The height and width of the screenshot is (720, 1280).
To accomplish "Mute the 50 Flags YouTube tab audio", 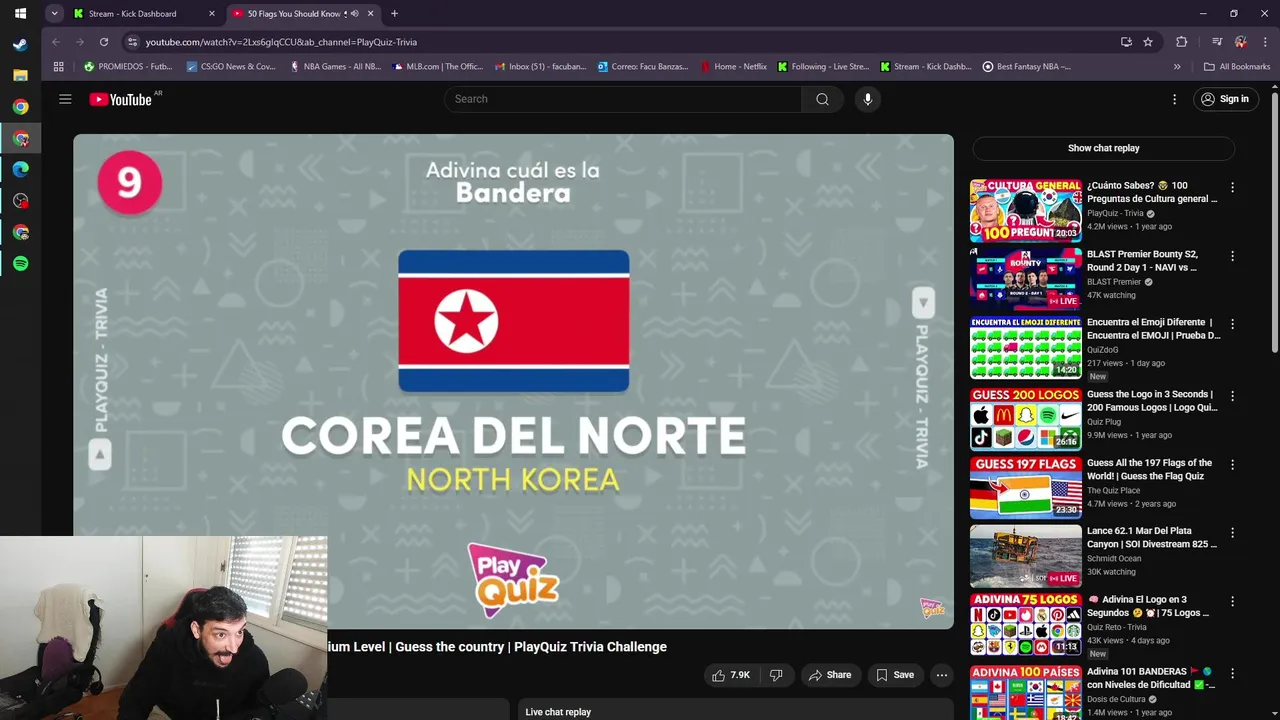I will (x=355, y=14).
